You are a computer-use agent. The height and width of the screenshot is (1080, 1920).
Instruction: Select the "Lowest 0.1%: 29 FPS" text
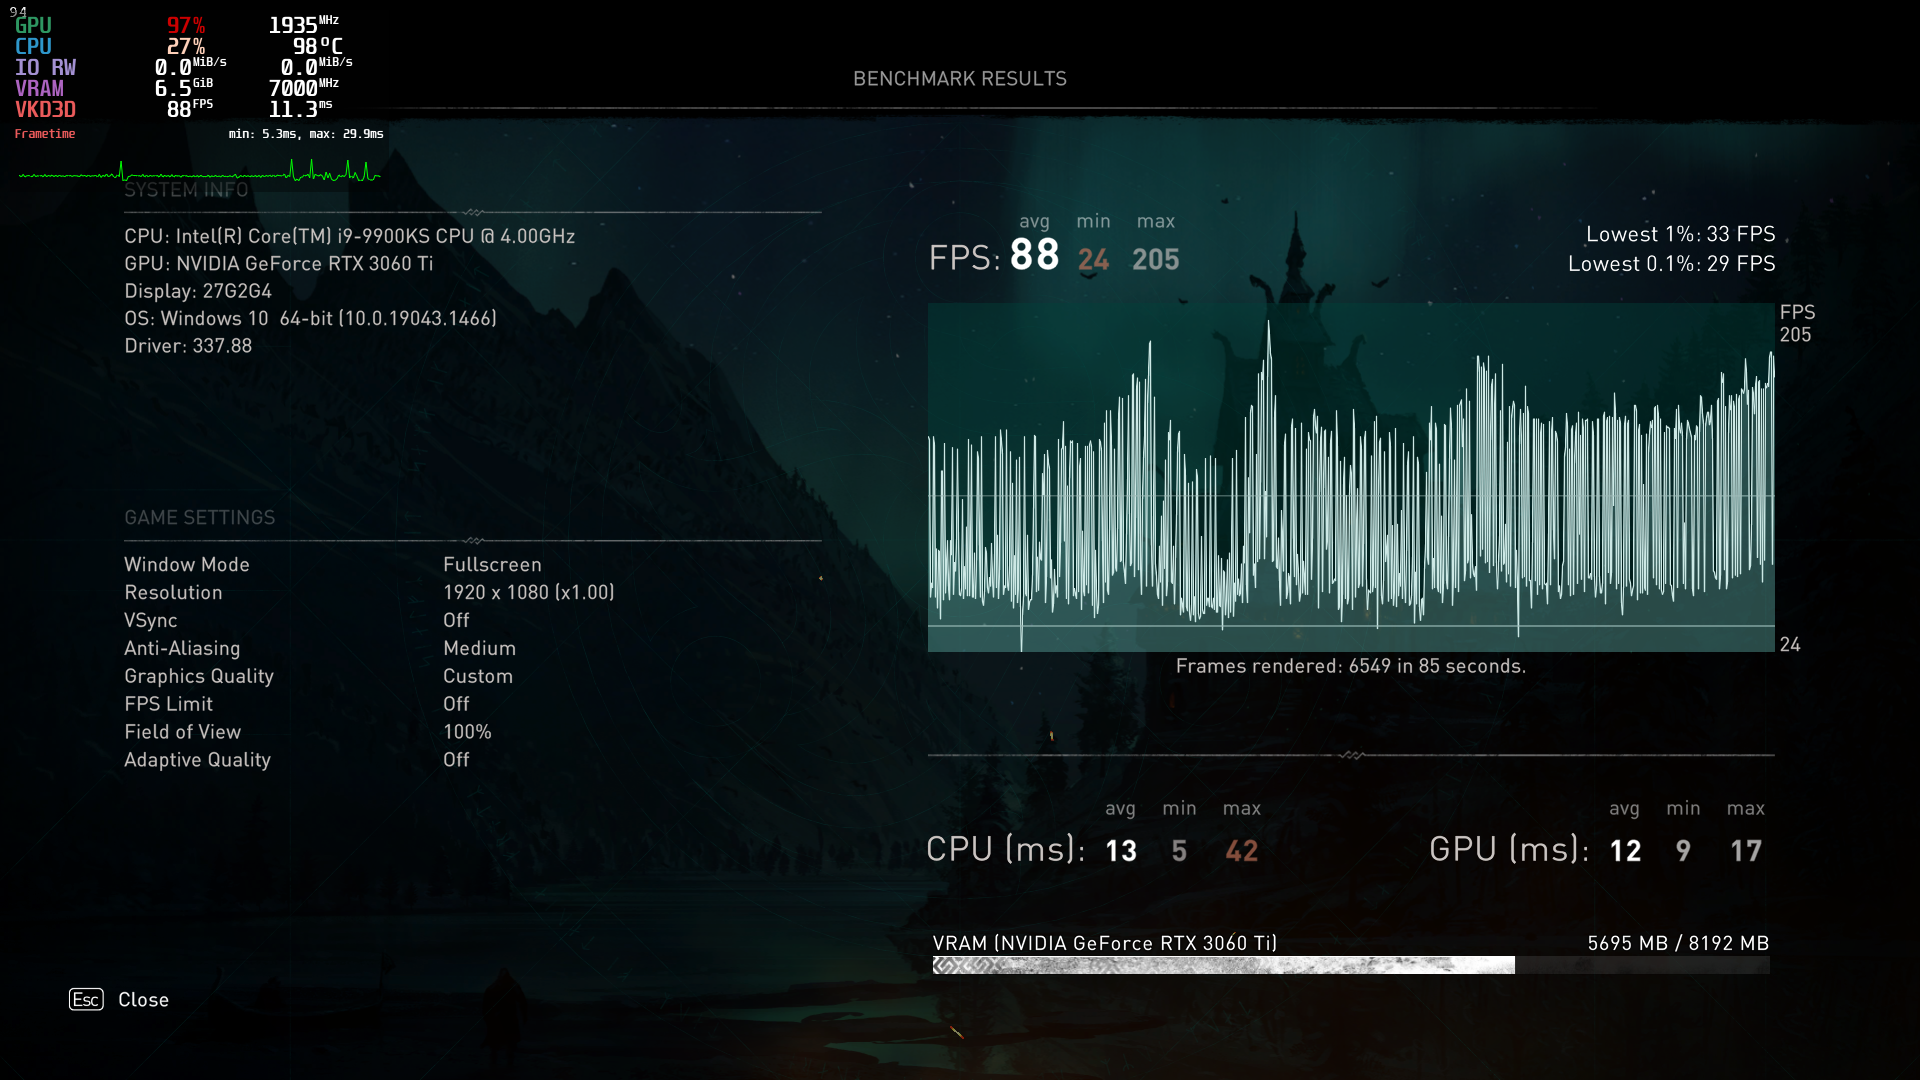coord(1672,264)
